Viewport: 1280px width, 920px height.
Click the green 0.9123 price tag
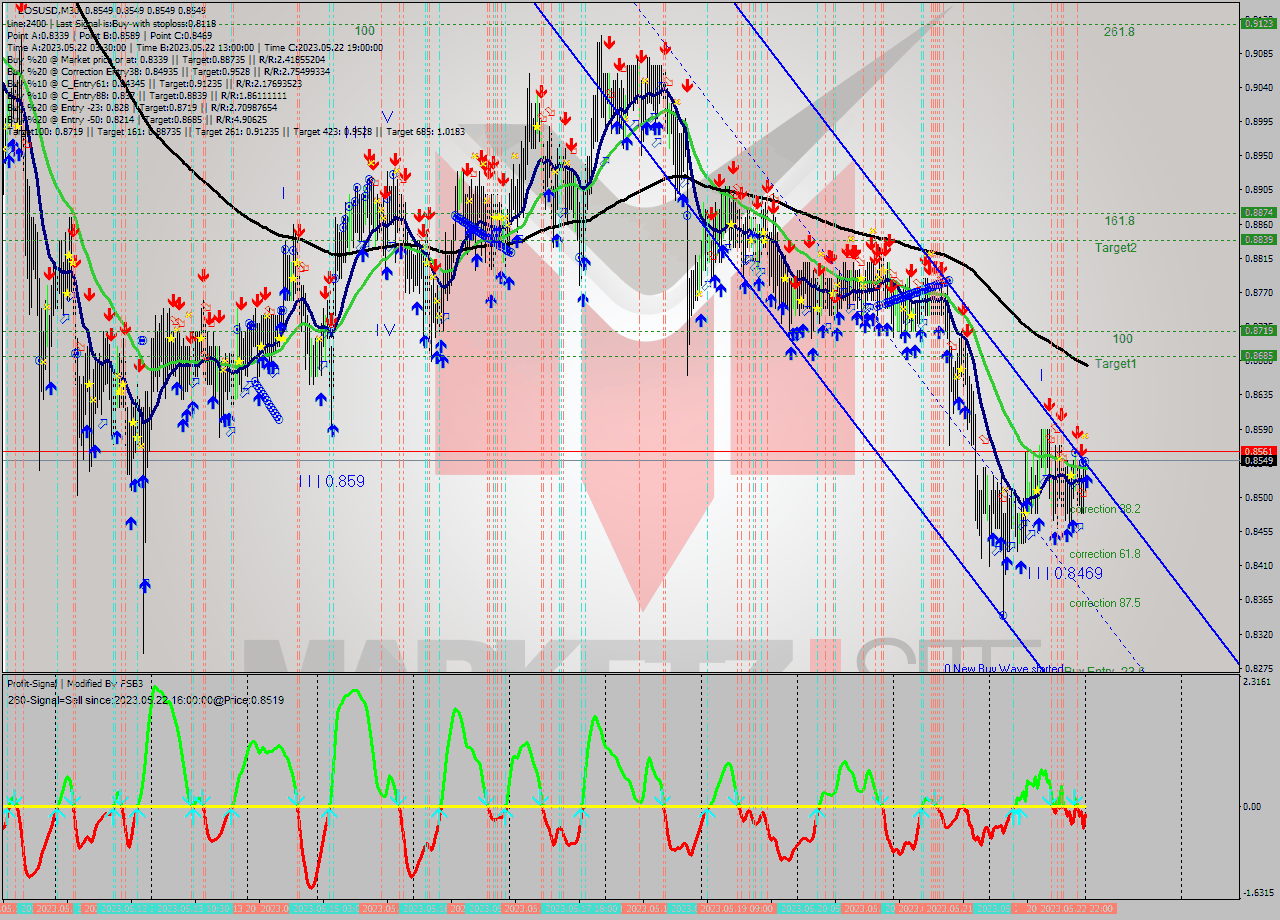[1257, 23]
